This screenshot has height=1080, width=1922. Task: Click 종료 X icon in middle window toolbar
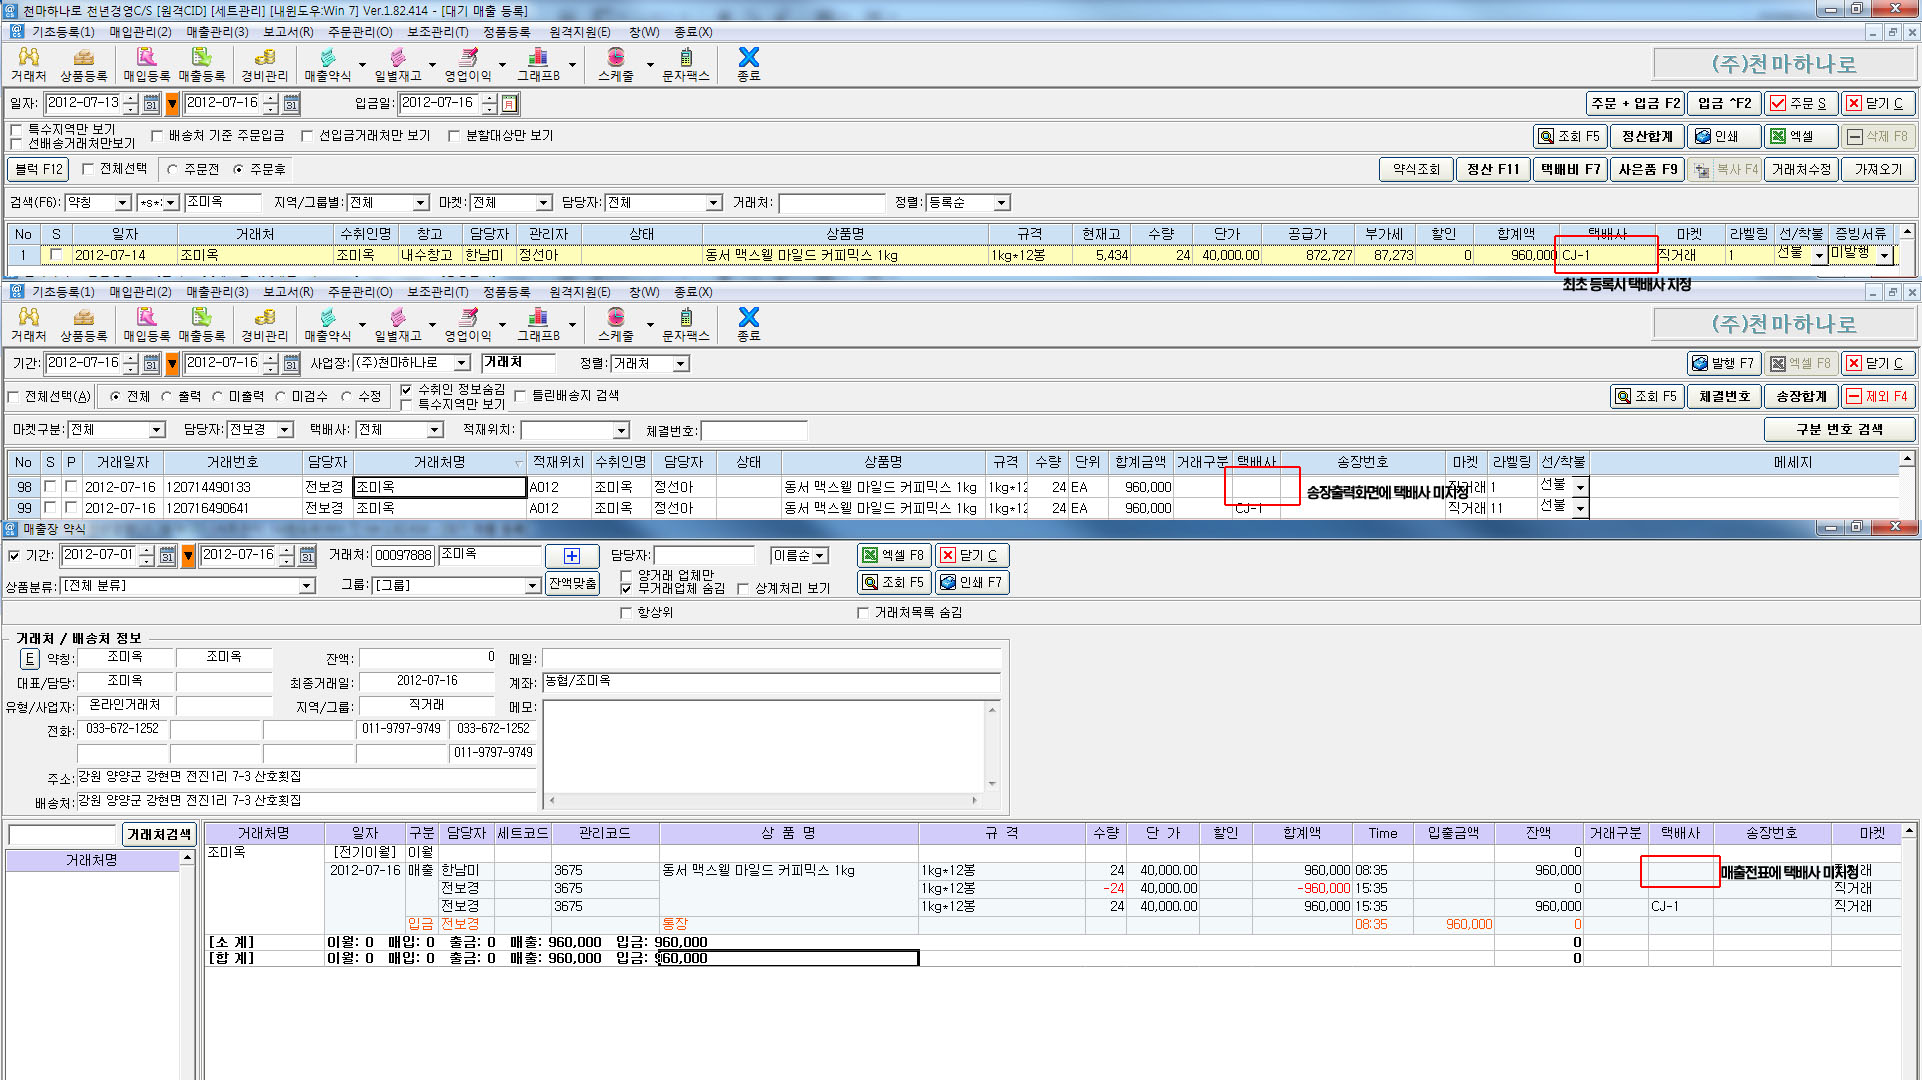coord(749,324)
